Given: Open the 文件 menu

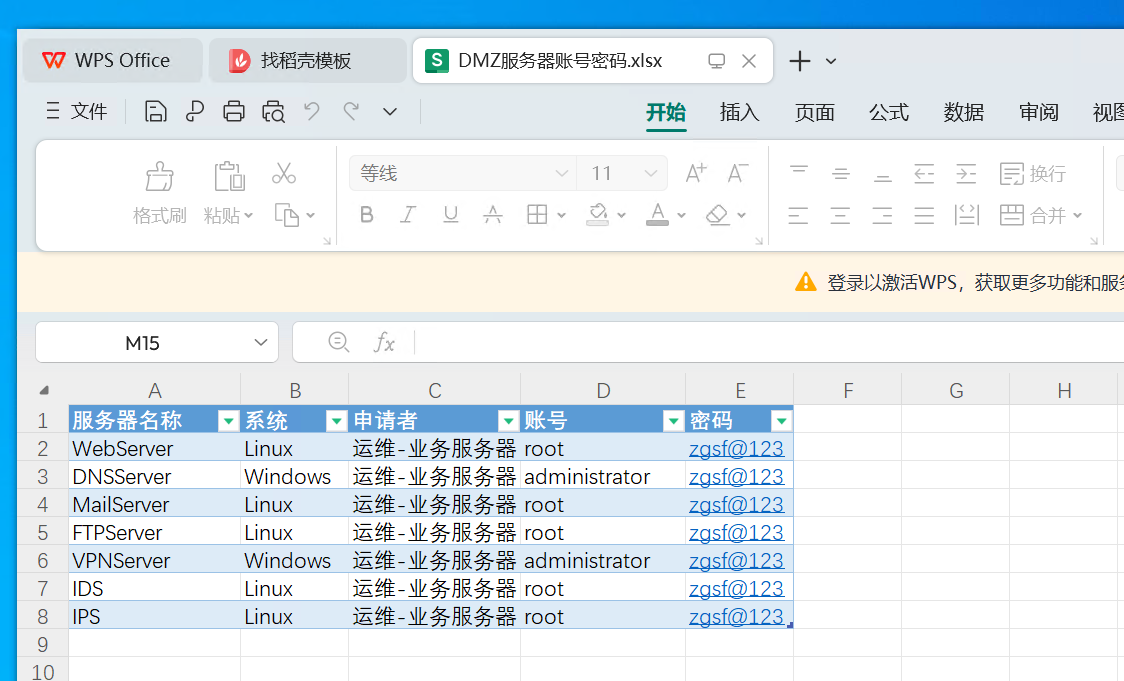Looking at the screenshot, I should 77,111.
